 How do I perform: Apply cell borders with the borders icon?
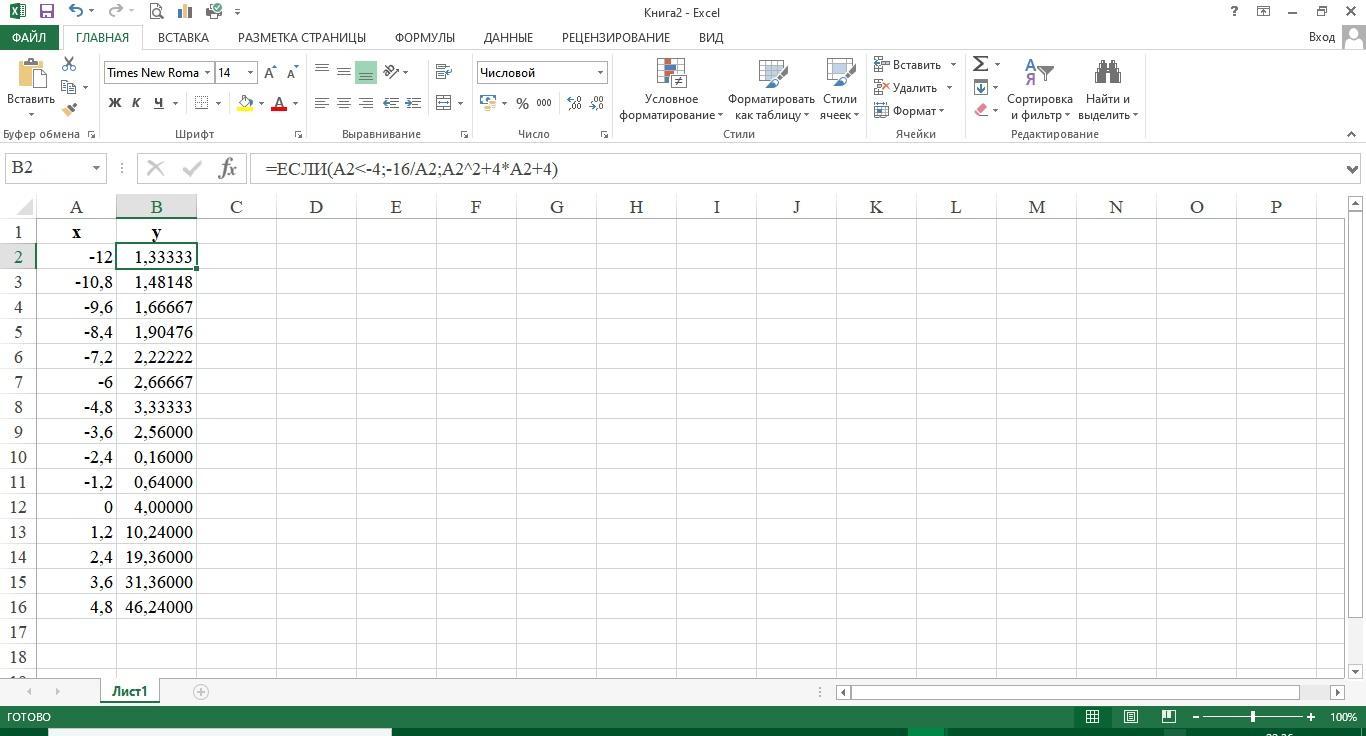coord(201,103)
